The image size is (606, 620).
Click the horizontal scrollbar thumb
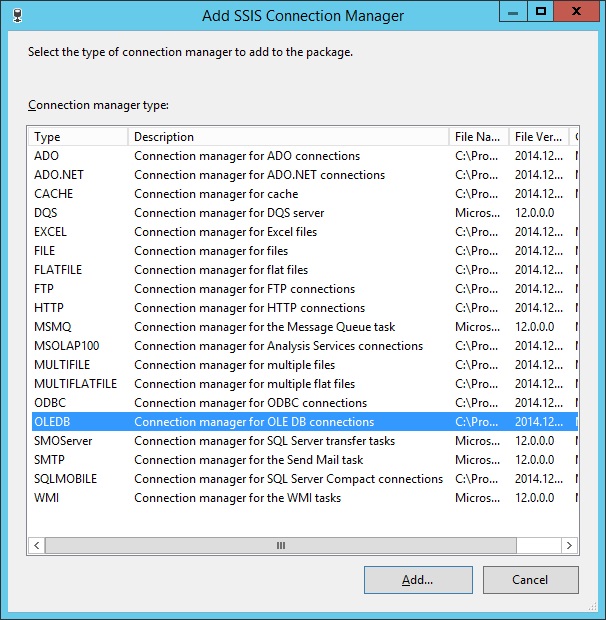[281, 546]
